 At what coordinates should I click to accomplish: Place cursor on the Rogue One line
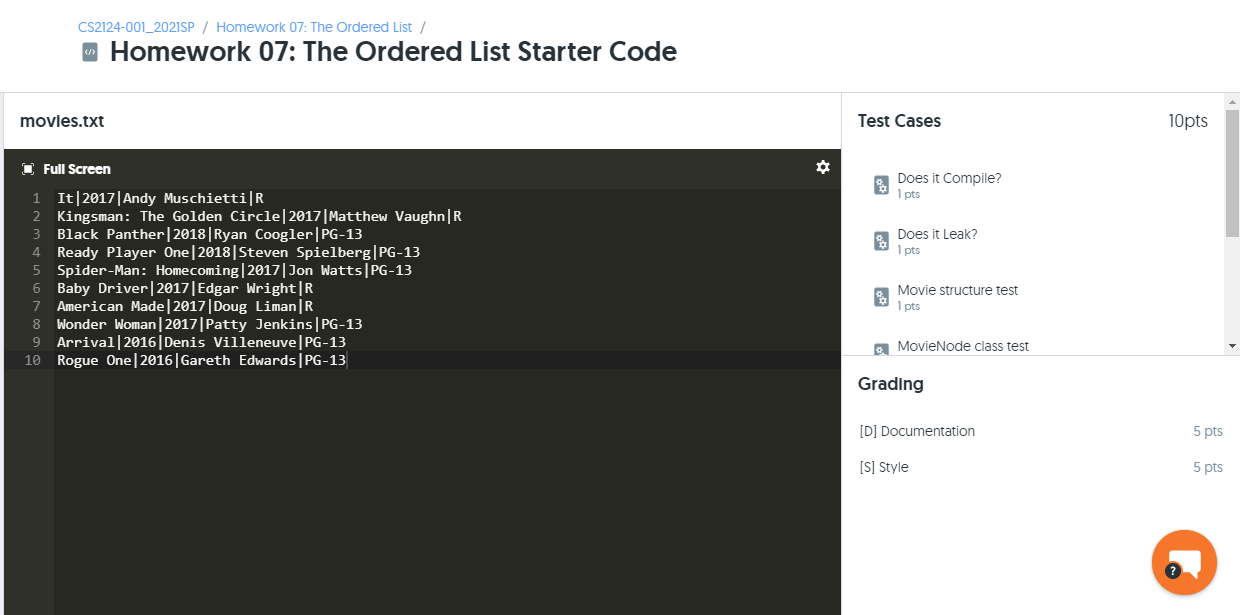pyautogui.click(x=201, y=360)
